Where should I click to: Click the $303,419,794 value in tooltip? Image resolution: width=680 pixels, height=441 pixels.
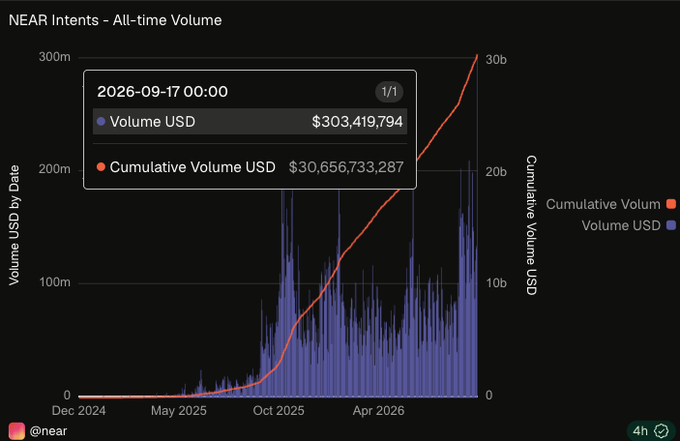point(357,121)
